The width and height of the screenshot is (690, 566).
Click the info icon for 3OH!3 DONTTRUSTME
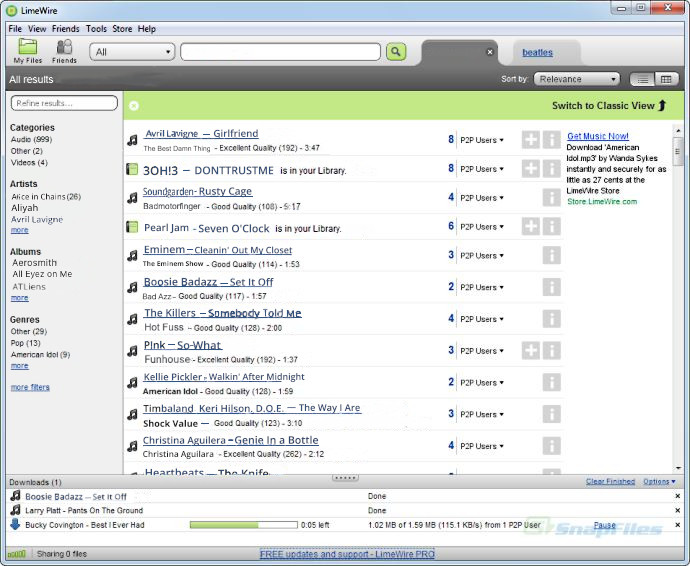tap(551, 169)
